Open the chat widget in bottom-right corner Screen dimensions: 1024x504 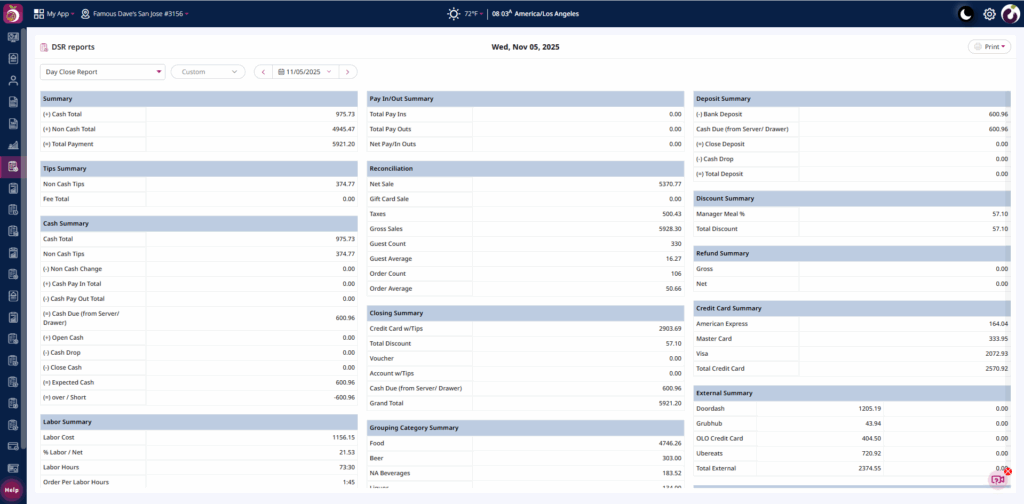coord(997,479)
